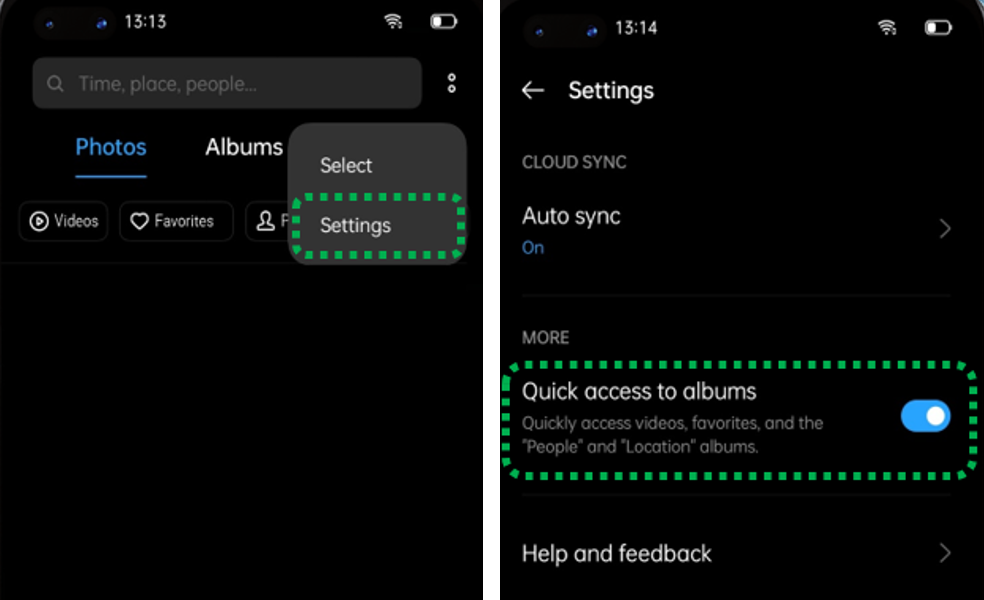Switch to the Albums tab

pyautogui.click(x=244, y=147)
